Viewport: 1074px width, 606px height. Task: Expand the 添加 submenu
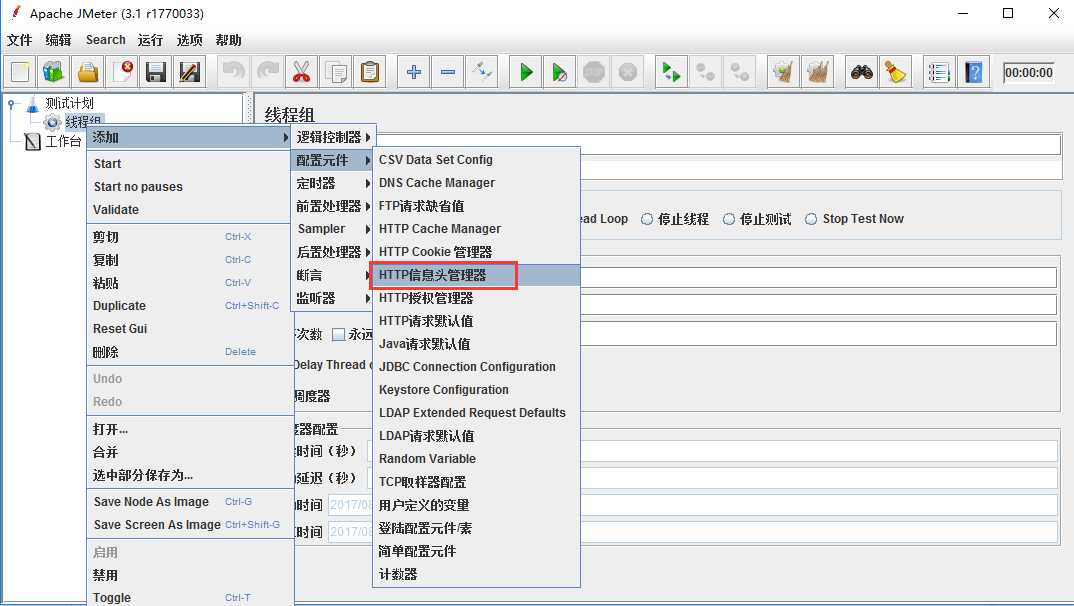point(190,138)
